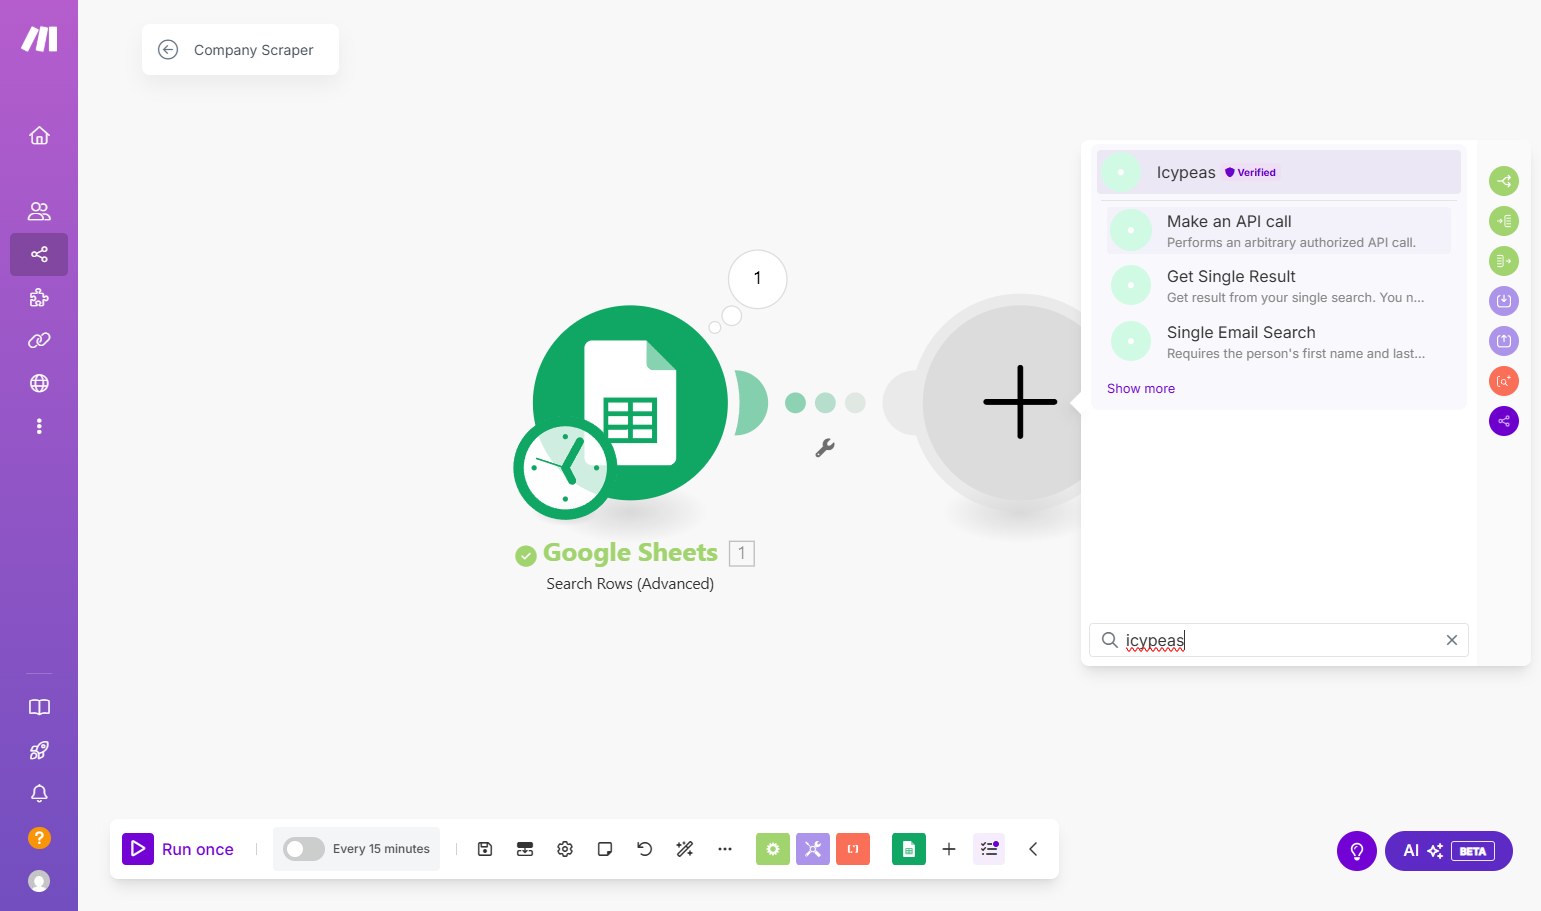Save the scenario with the disk icon

pyautogui.click(x=485, y=849)
